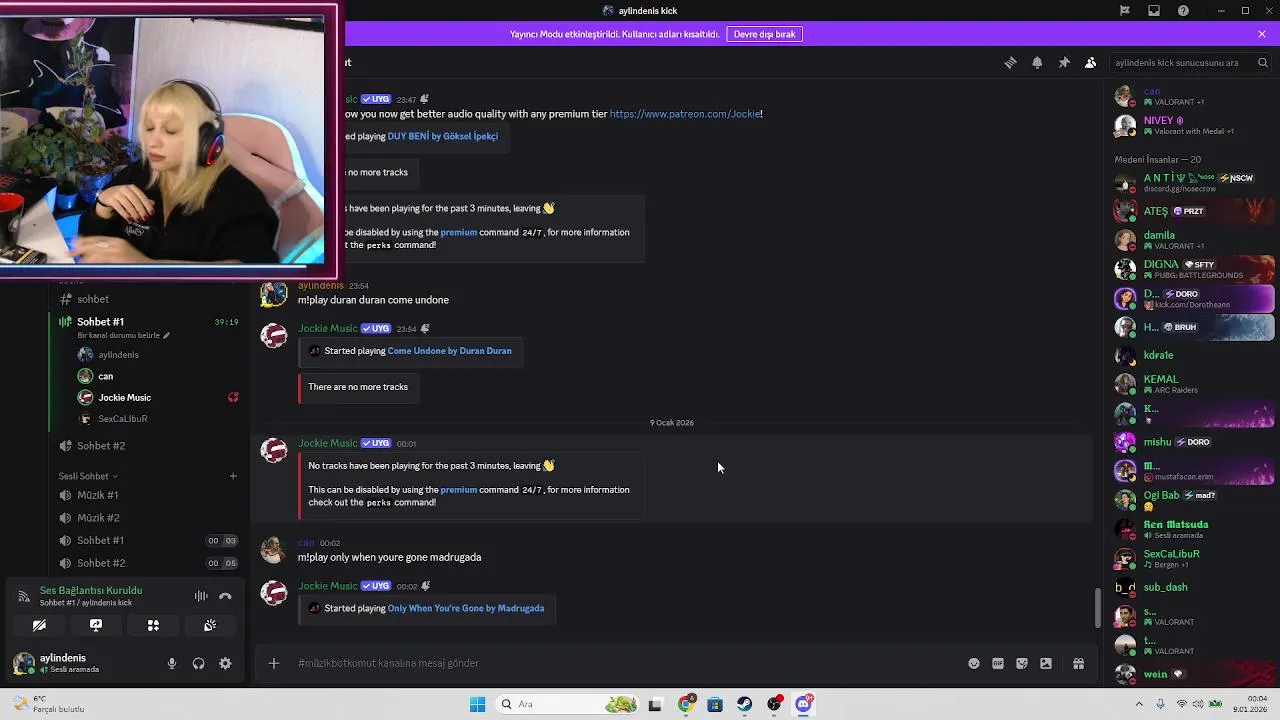
Task: Open GIF picker in message bar
Action: coord(998,663)
